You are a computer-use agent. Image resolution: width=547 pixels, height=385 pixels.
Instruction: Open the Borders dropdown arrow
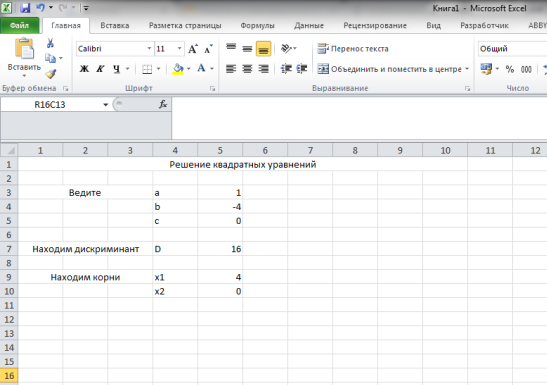(158, 69)
